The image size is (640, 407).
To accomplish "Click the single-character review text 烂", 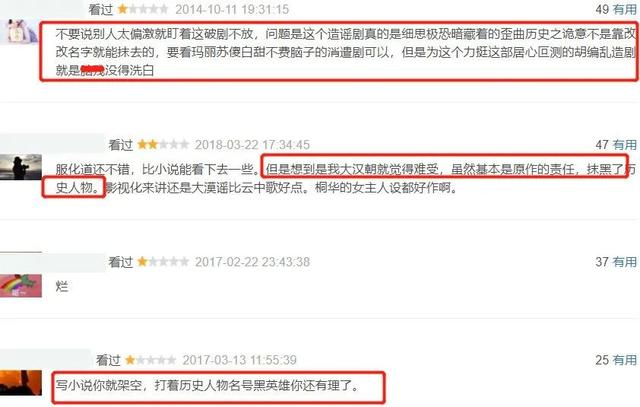I will pyautogui.click(x=62, y=286).
